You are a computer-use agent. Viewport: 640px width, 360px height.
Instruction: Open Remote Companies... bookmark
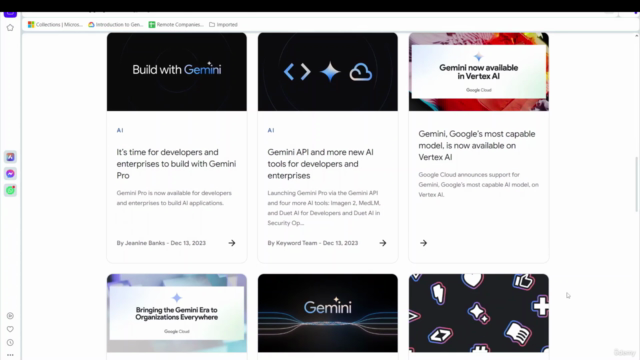[176, 24]
